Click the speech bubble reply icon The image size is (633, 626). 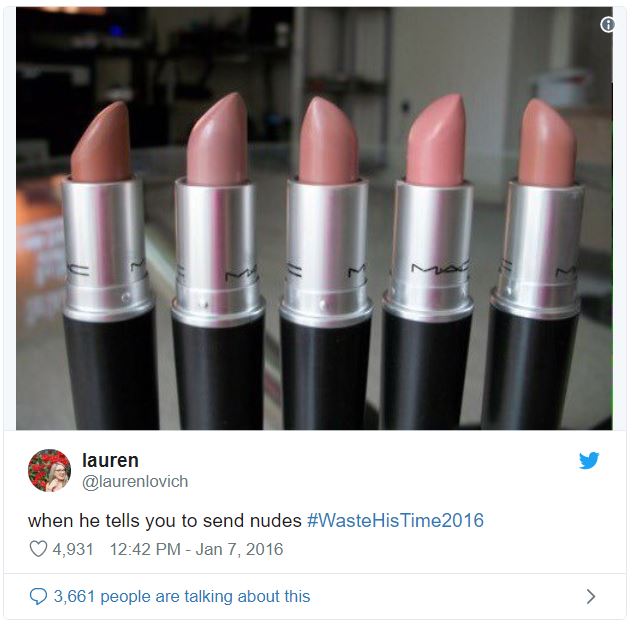pos(38,596)
